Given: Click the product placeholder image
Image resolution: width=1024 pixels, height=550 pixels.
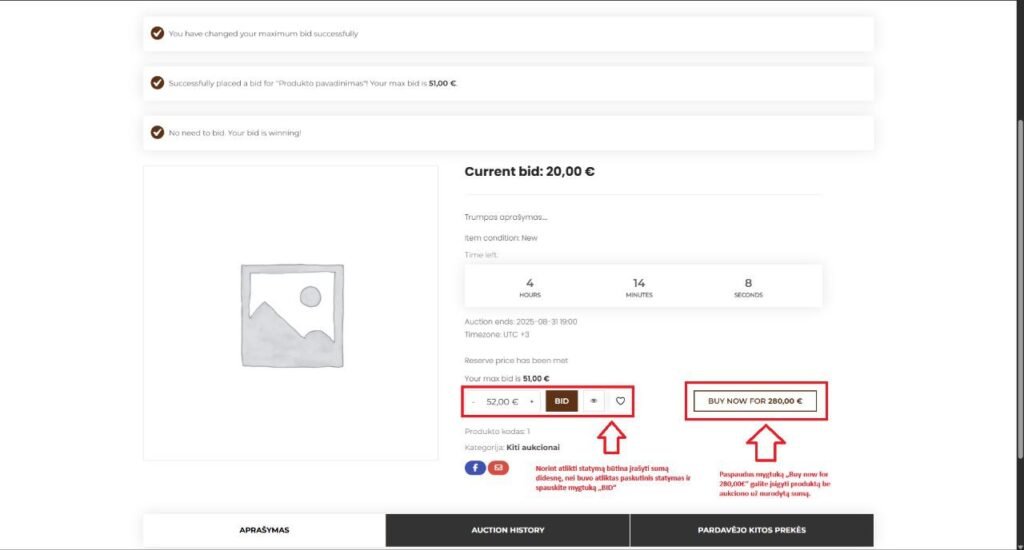Looking at the screenshot, I should [290, 313].
